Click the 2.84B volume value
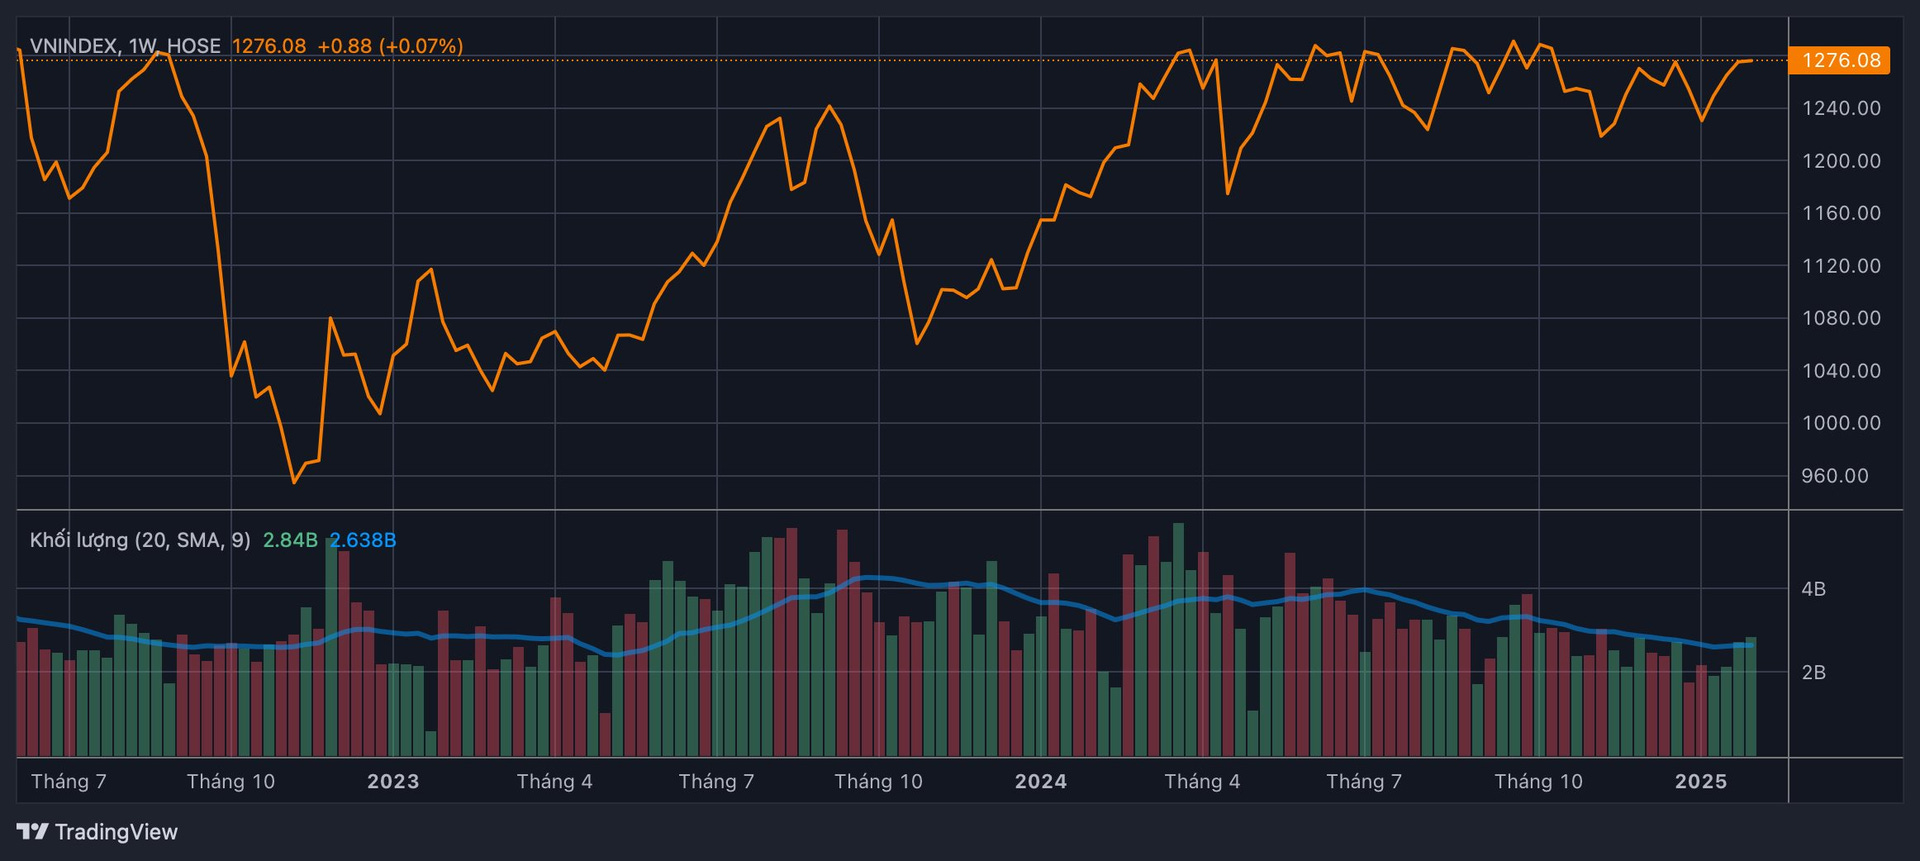Screen dimensions: 1920x861 [x=290, y=540]
